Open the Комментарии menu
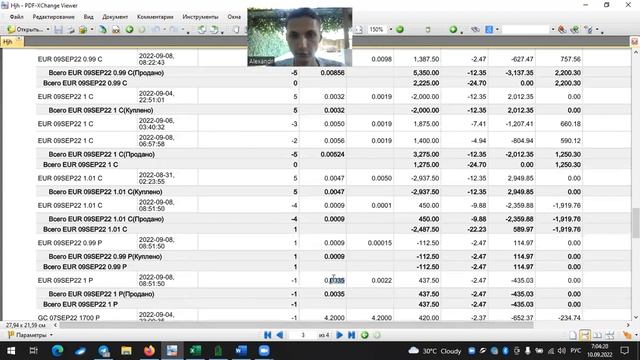 [155, 17]
